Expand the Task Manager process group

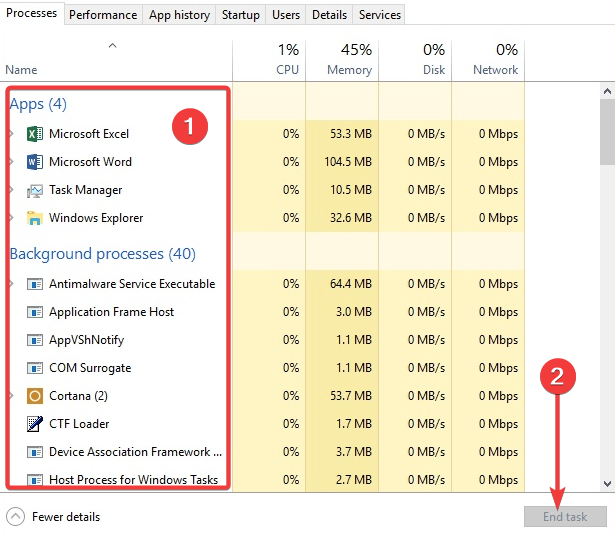tap(12, 190)
